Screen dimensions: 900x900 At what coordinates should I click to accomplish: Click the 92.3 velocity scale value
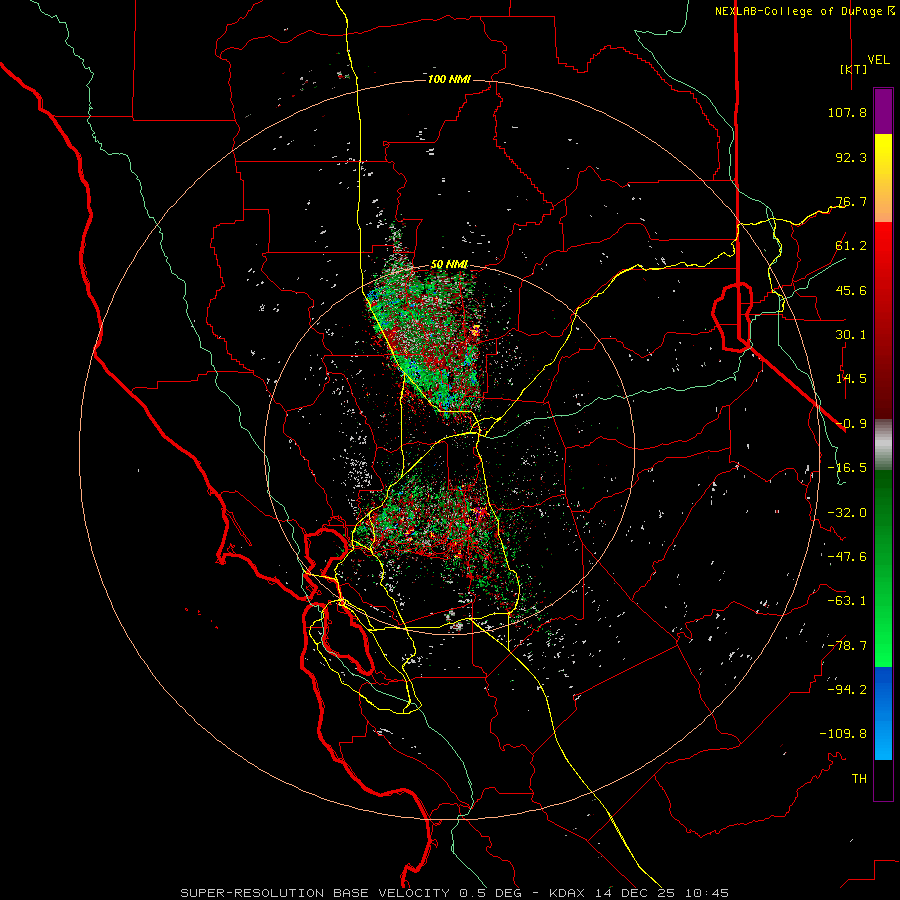click(x=851, y=157)
